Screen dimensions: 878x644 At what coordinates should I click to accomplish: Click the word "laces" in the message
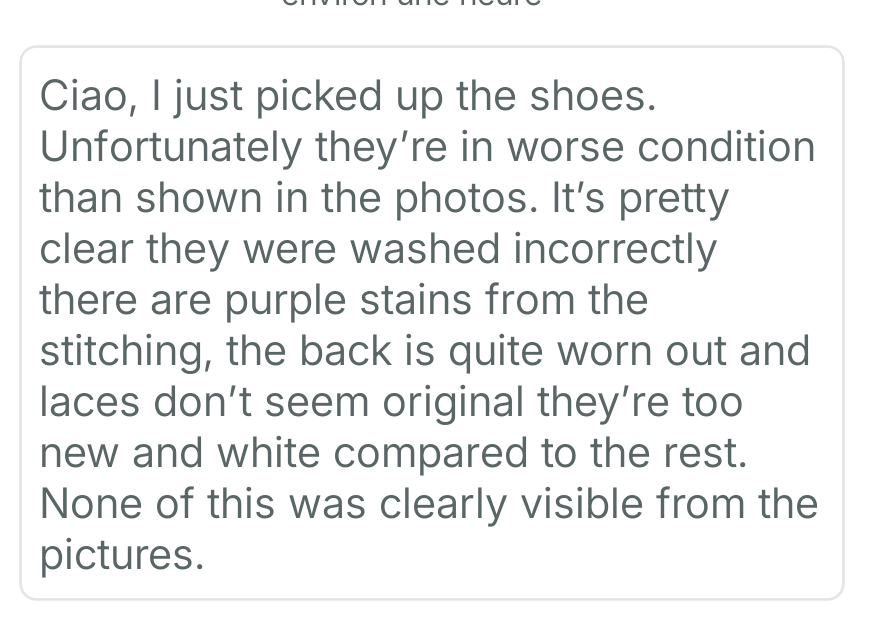click(x=87, y=402)
